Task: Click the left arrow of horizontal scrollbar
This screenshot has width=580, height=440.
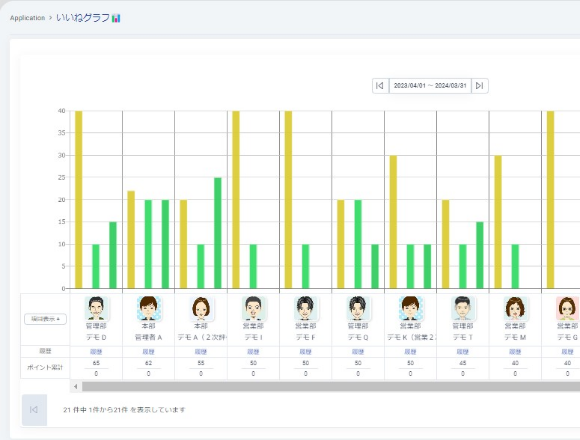Action: pos(75,387)
